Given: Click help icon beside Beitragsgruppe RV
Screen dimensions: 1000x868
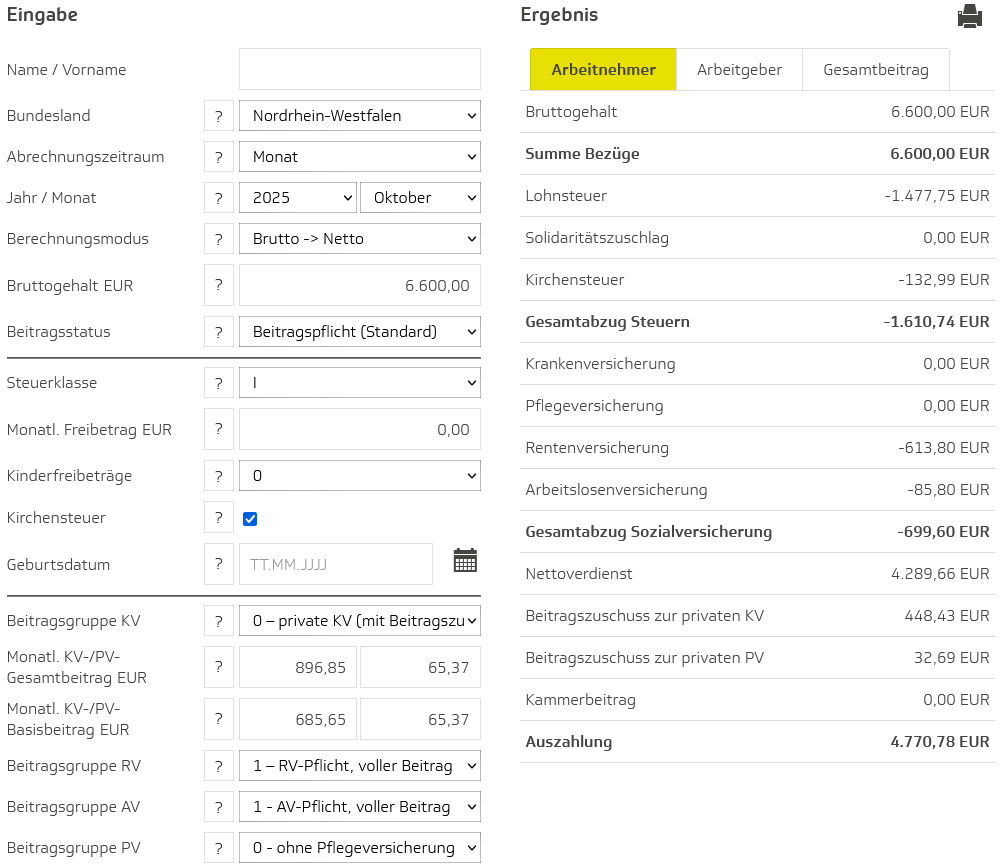Looking at the screenshot, I should tap(218, 766).
